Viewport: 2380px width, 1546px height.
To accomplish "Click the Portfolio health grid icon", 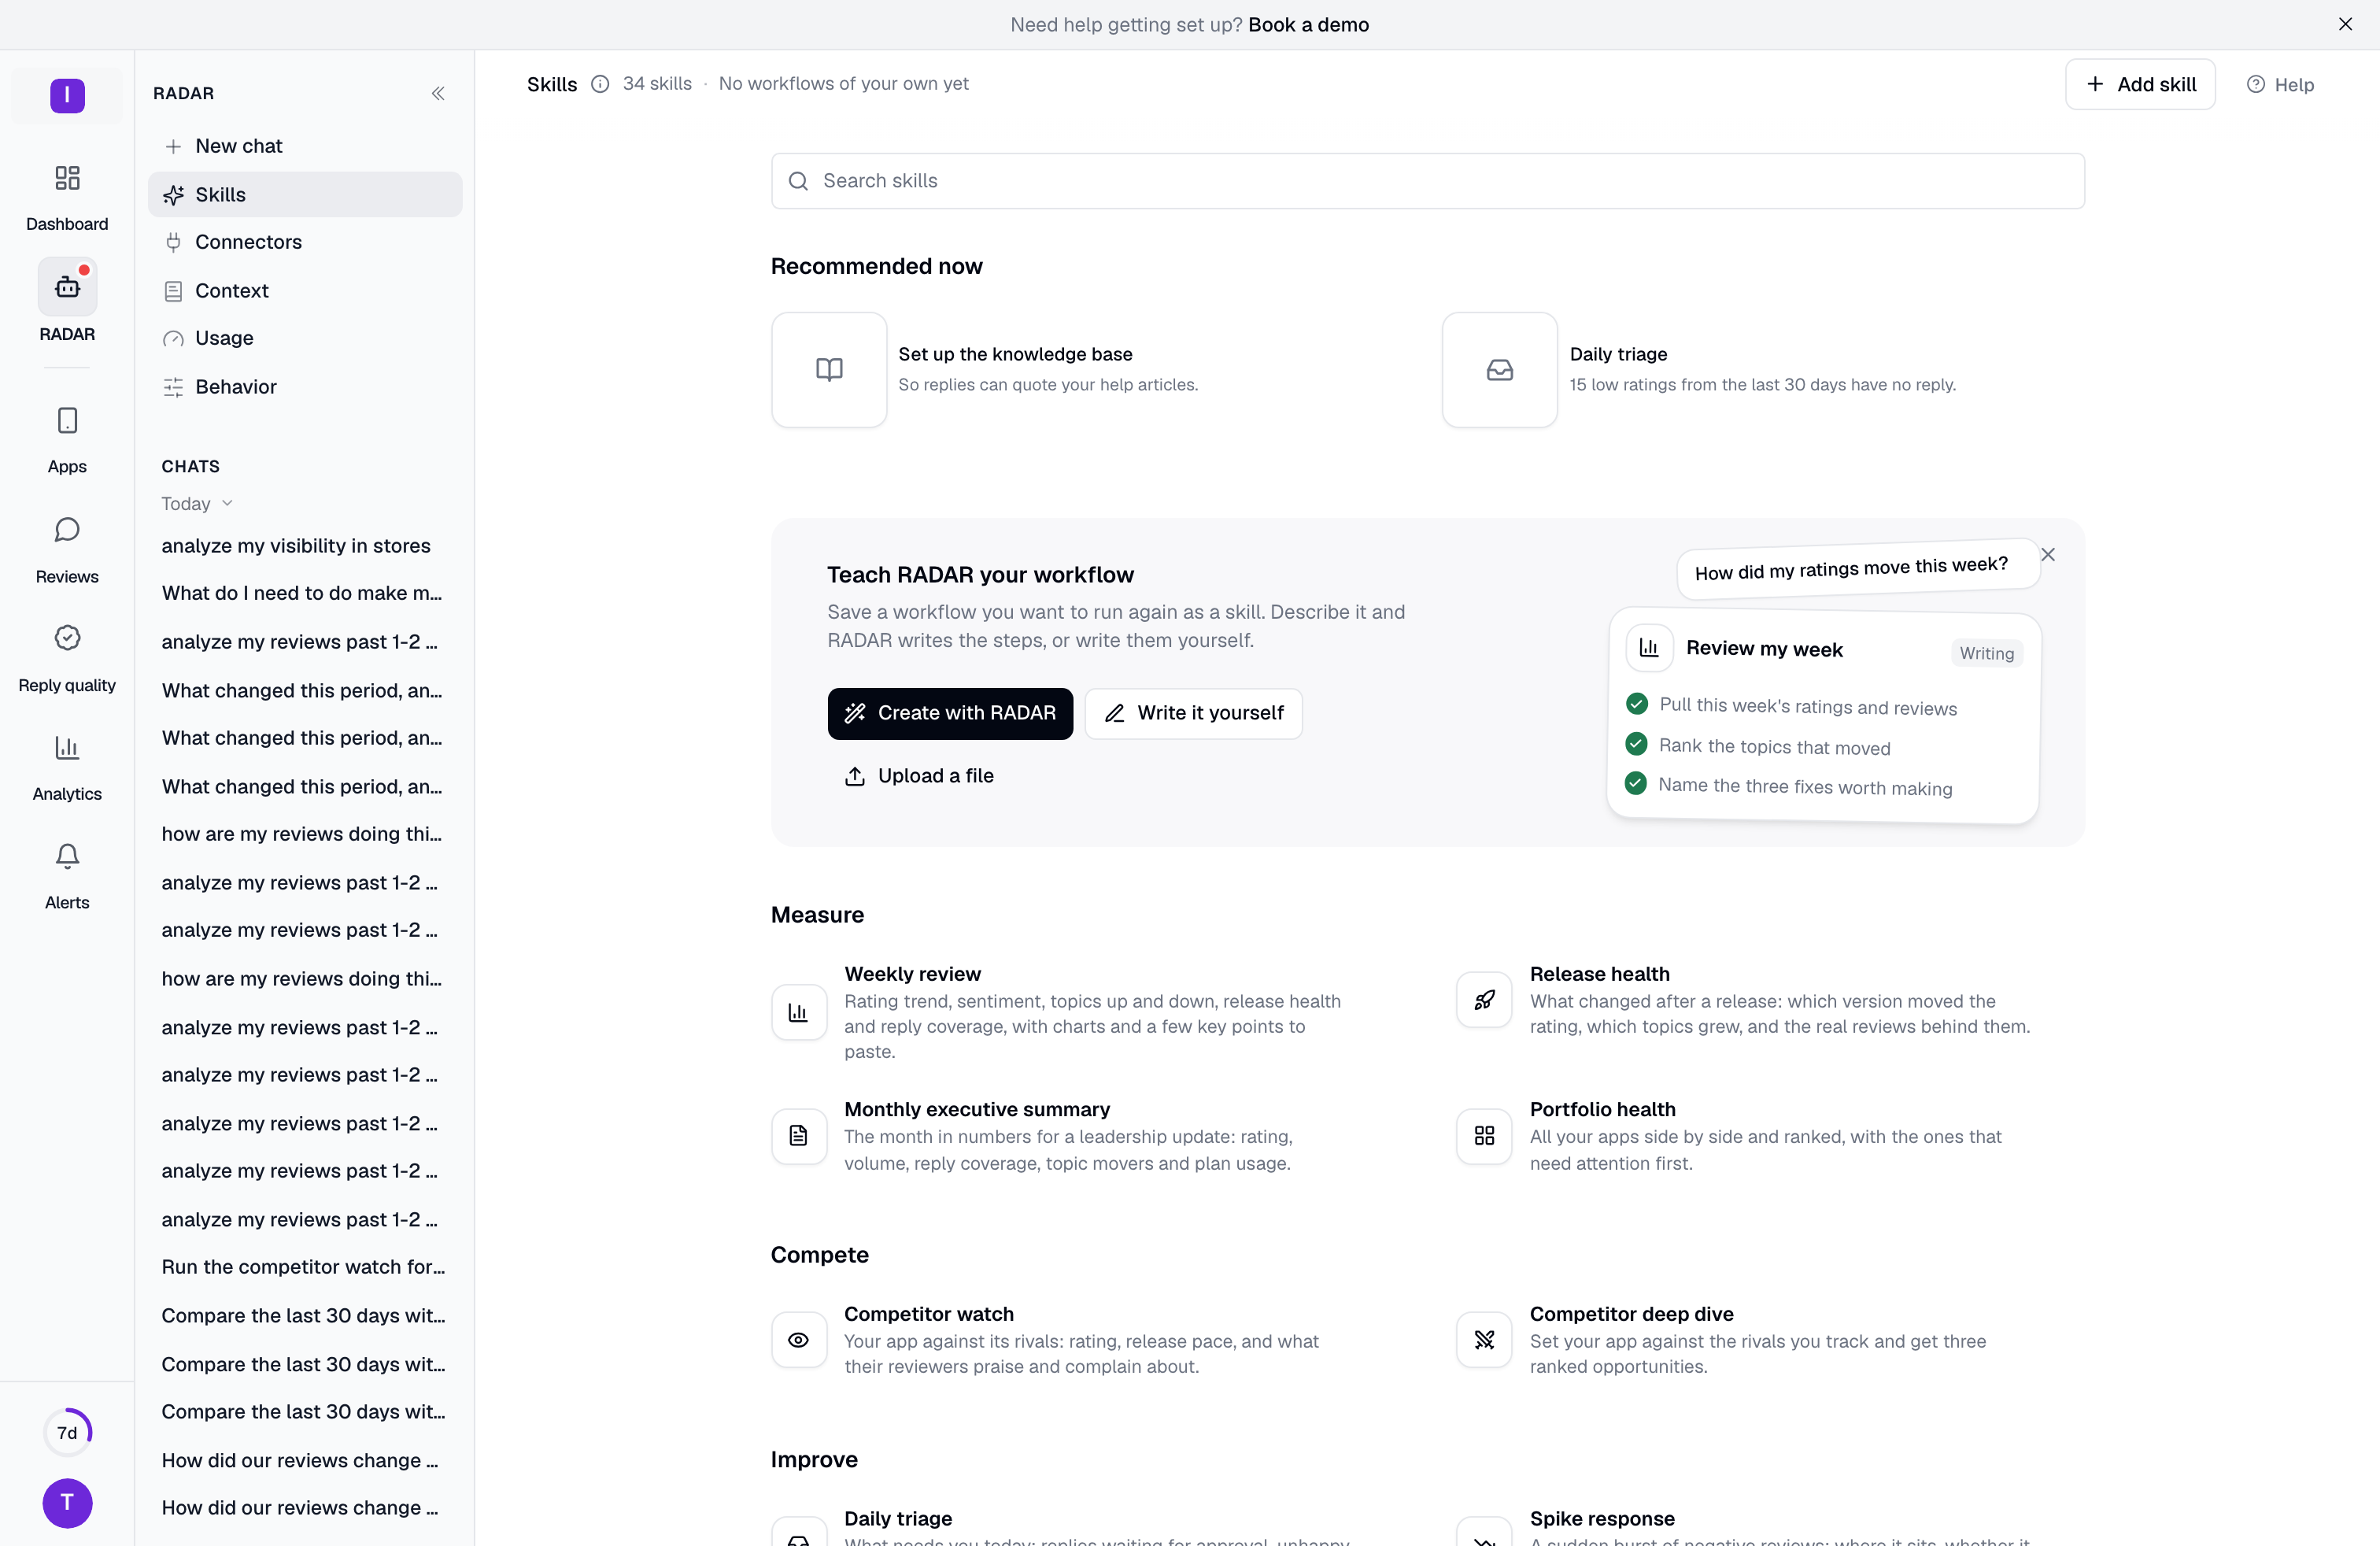I will (x=1484, y=1135).
